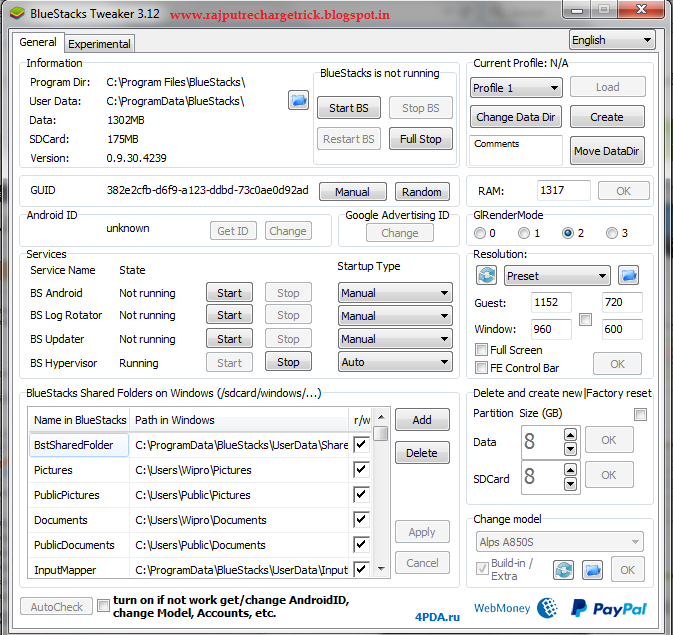Toggle checkbox between Guest and Window resolution fields
The width and height of the screenshot is (673, 635).
click(x=585, y=319)
